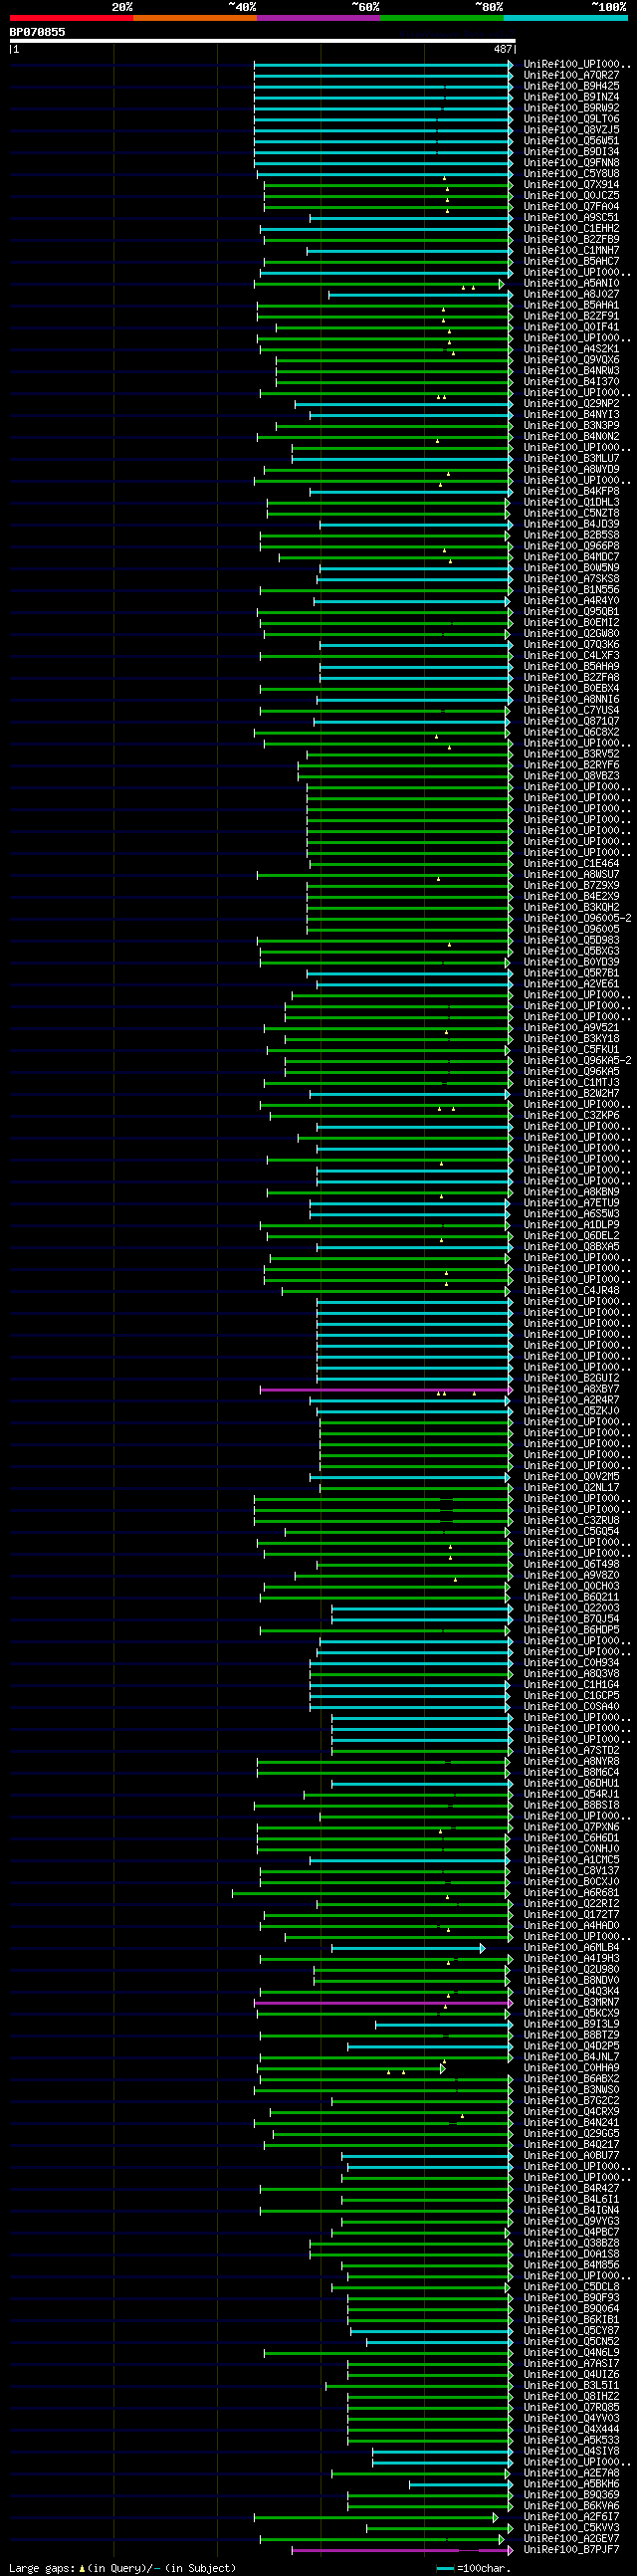Open hit UniRef100_Q56W51
Viewport: 637px width, 2576px height.
[571, 141]
